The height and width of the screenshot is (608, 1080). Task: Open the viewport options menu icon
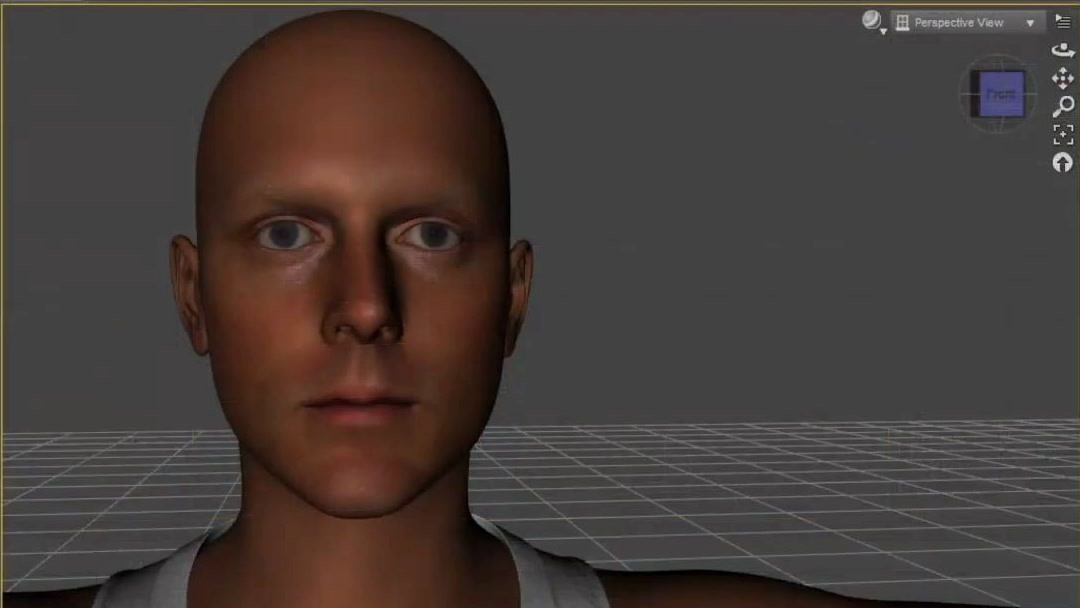1062,20
